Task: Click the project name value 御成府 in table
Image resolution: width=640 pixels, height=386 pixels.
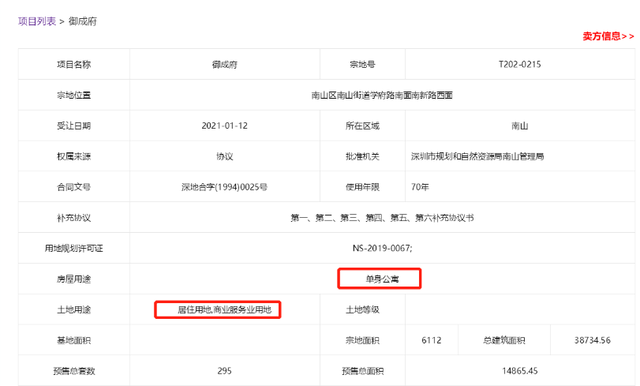Action: (224, 64)
